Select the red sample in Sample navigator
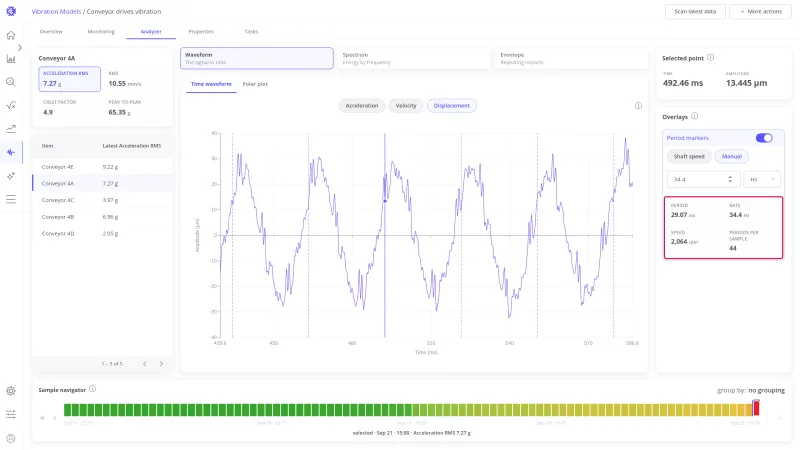 tap(756, 409)
